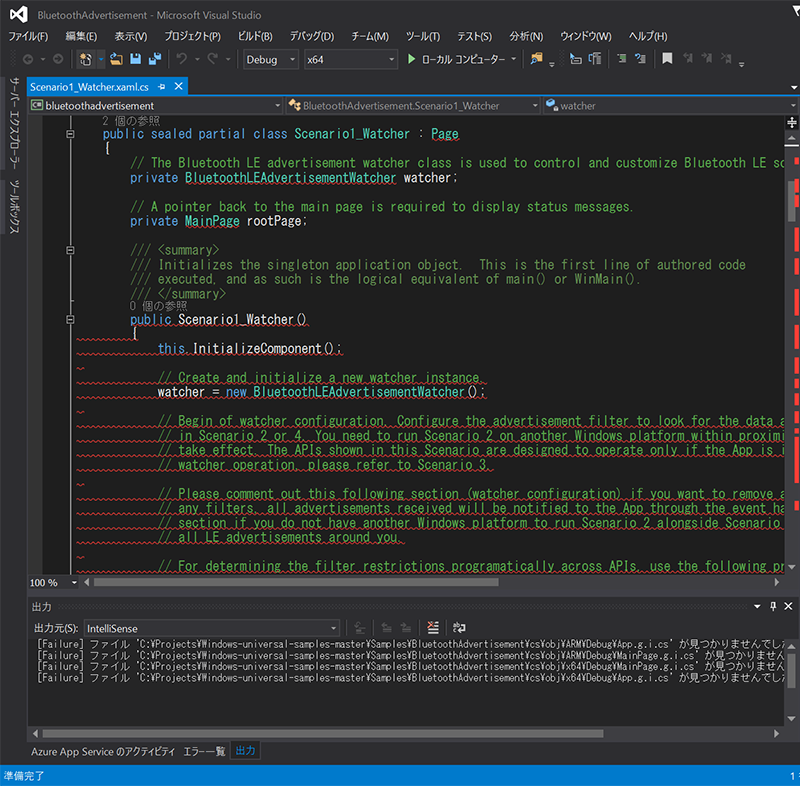Open the ビルド(B) menu
This screenshot has height=786, width=800.
[256, 36]
